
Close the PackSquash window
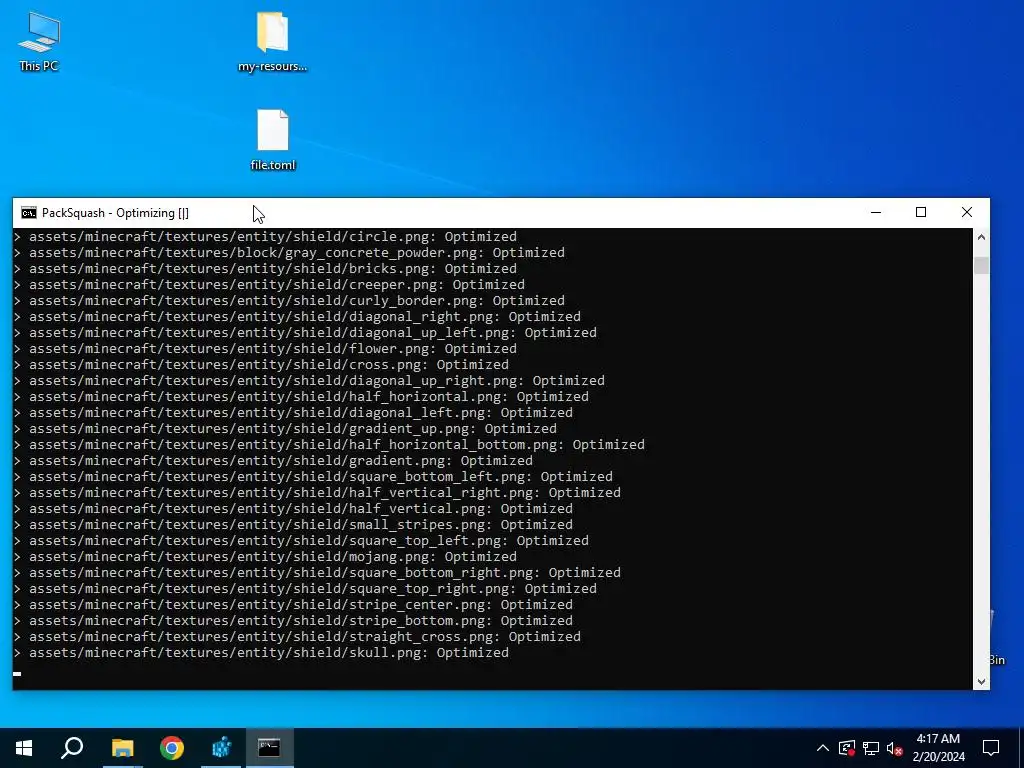click(x=967, y=212)
